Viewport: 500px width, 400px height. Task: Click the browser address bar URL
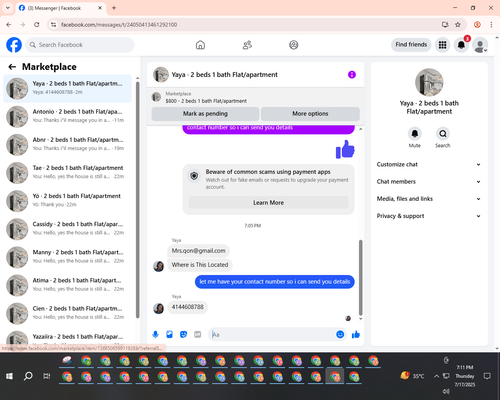119,25
